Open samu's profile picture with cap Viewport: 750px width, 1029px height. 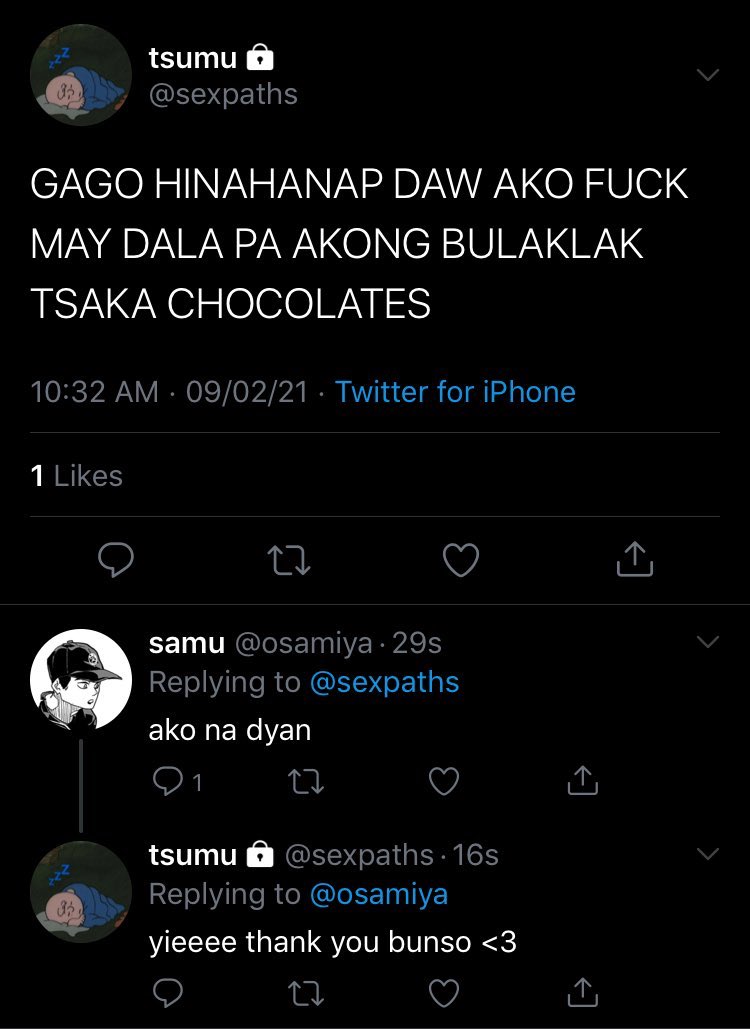[x=81, y=680]
